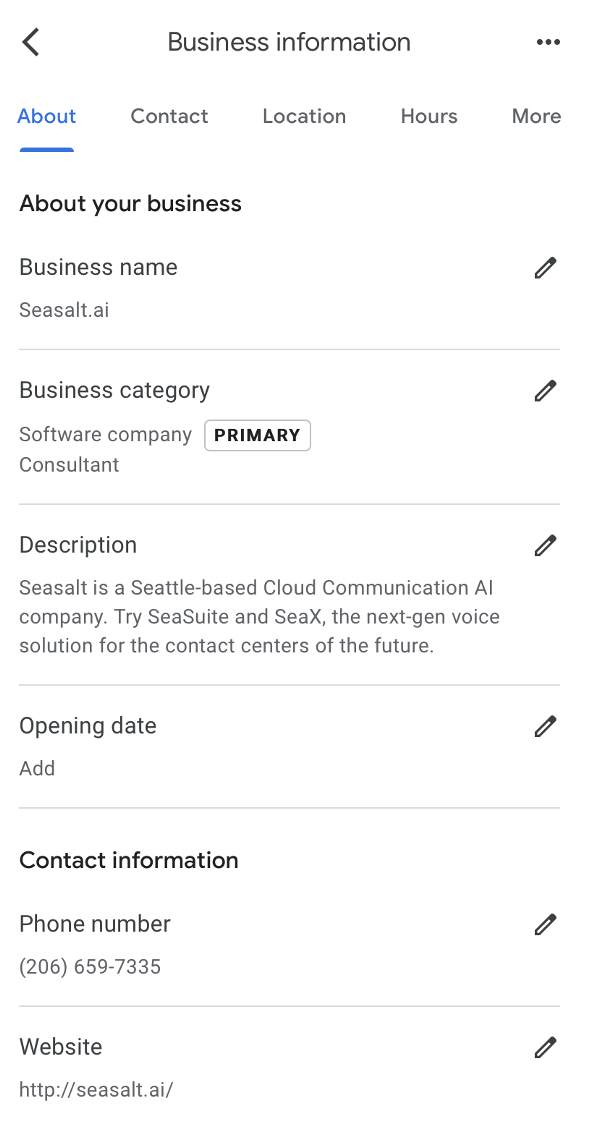Click the http://seasalt.ai/ website URL
This screenshot has width=598, height=1128.
coord(96,1090)
